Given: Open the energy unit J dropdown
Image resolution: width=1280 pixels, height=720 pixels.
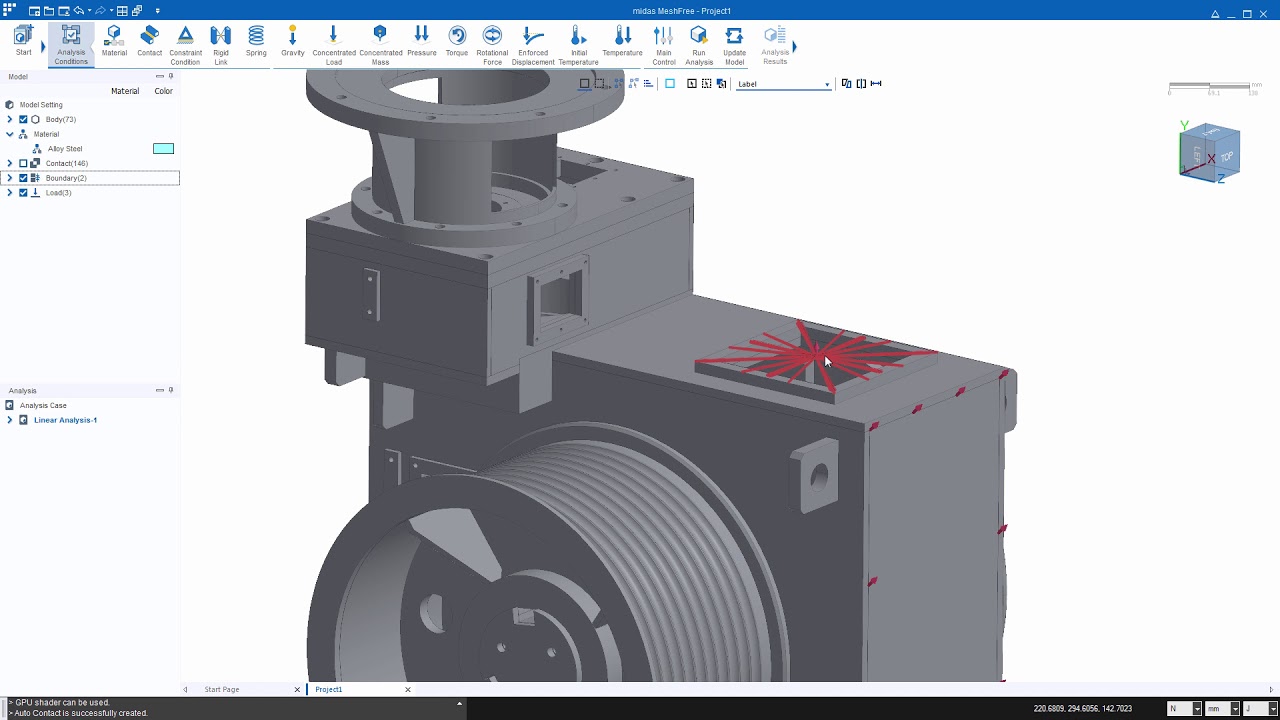Looking at the screenshot, I should click(1272, 708).
